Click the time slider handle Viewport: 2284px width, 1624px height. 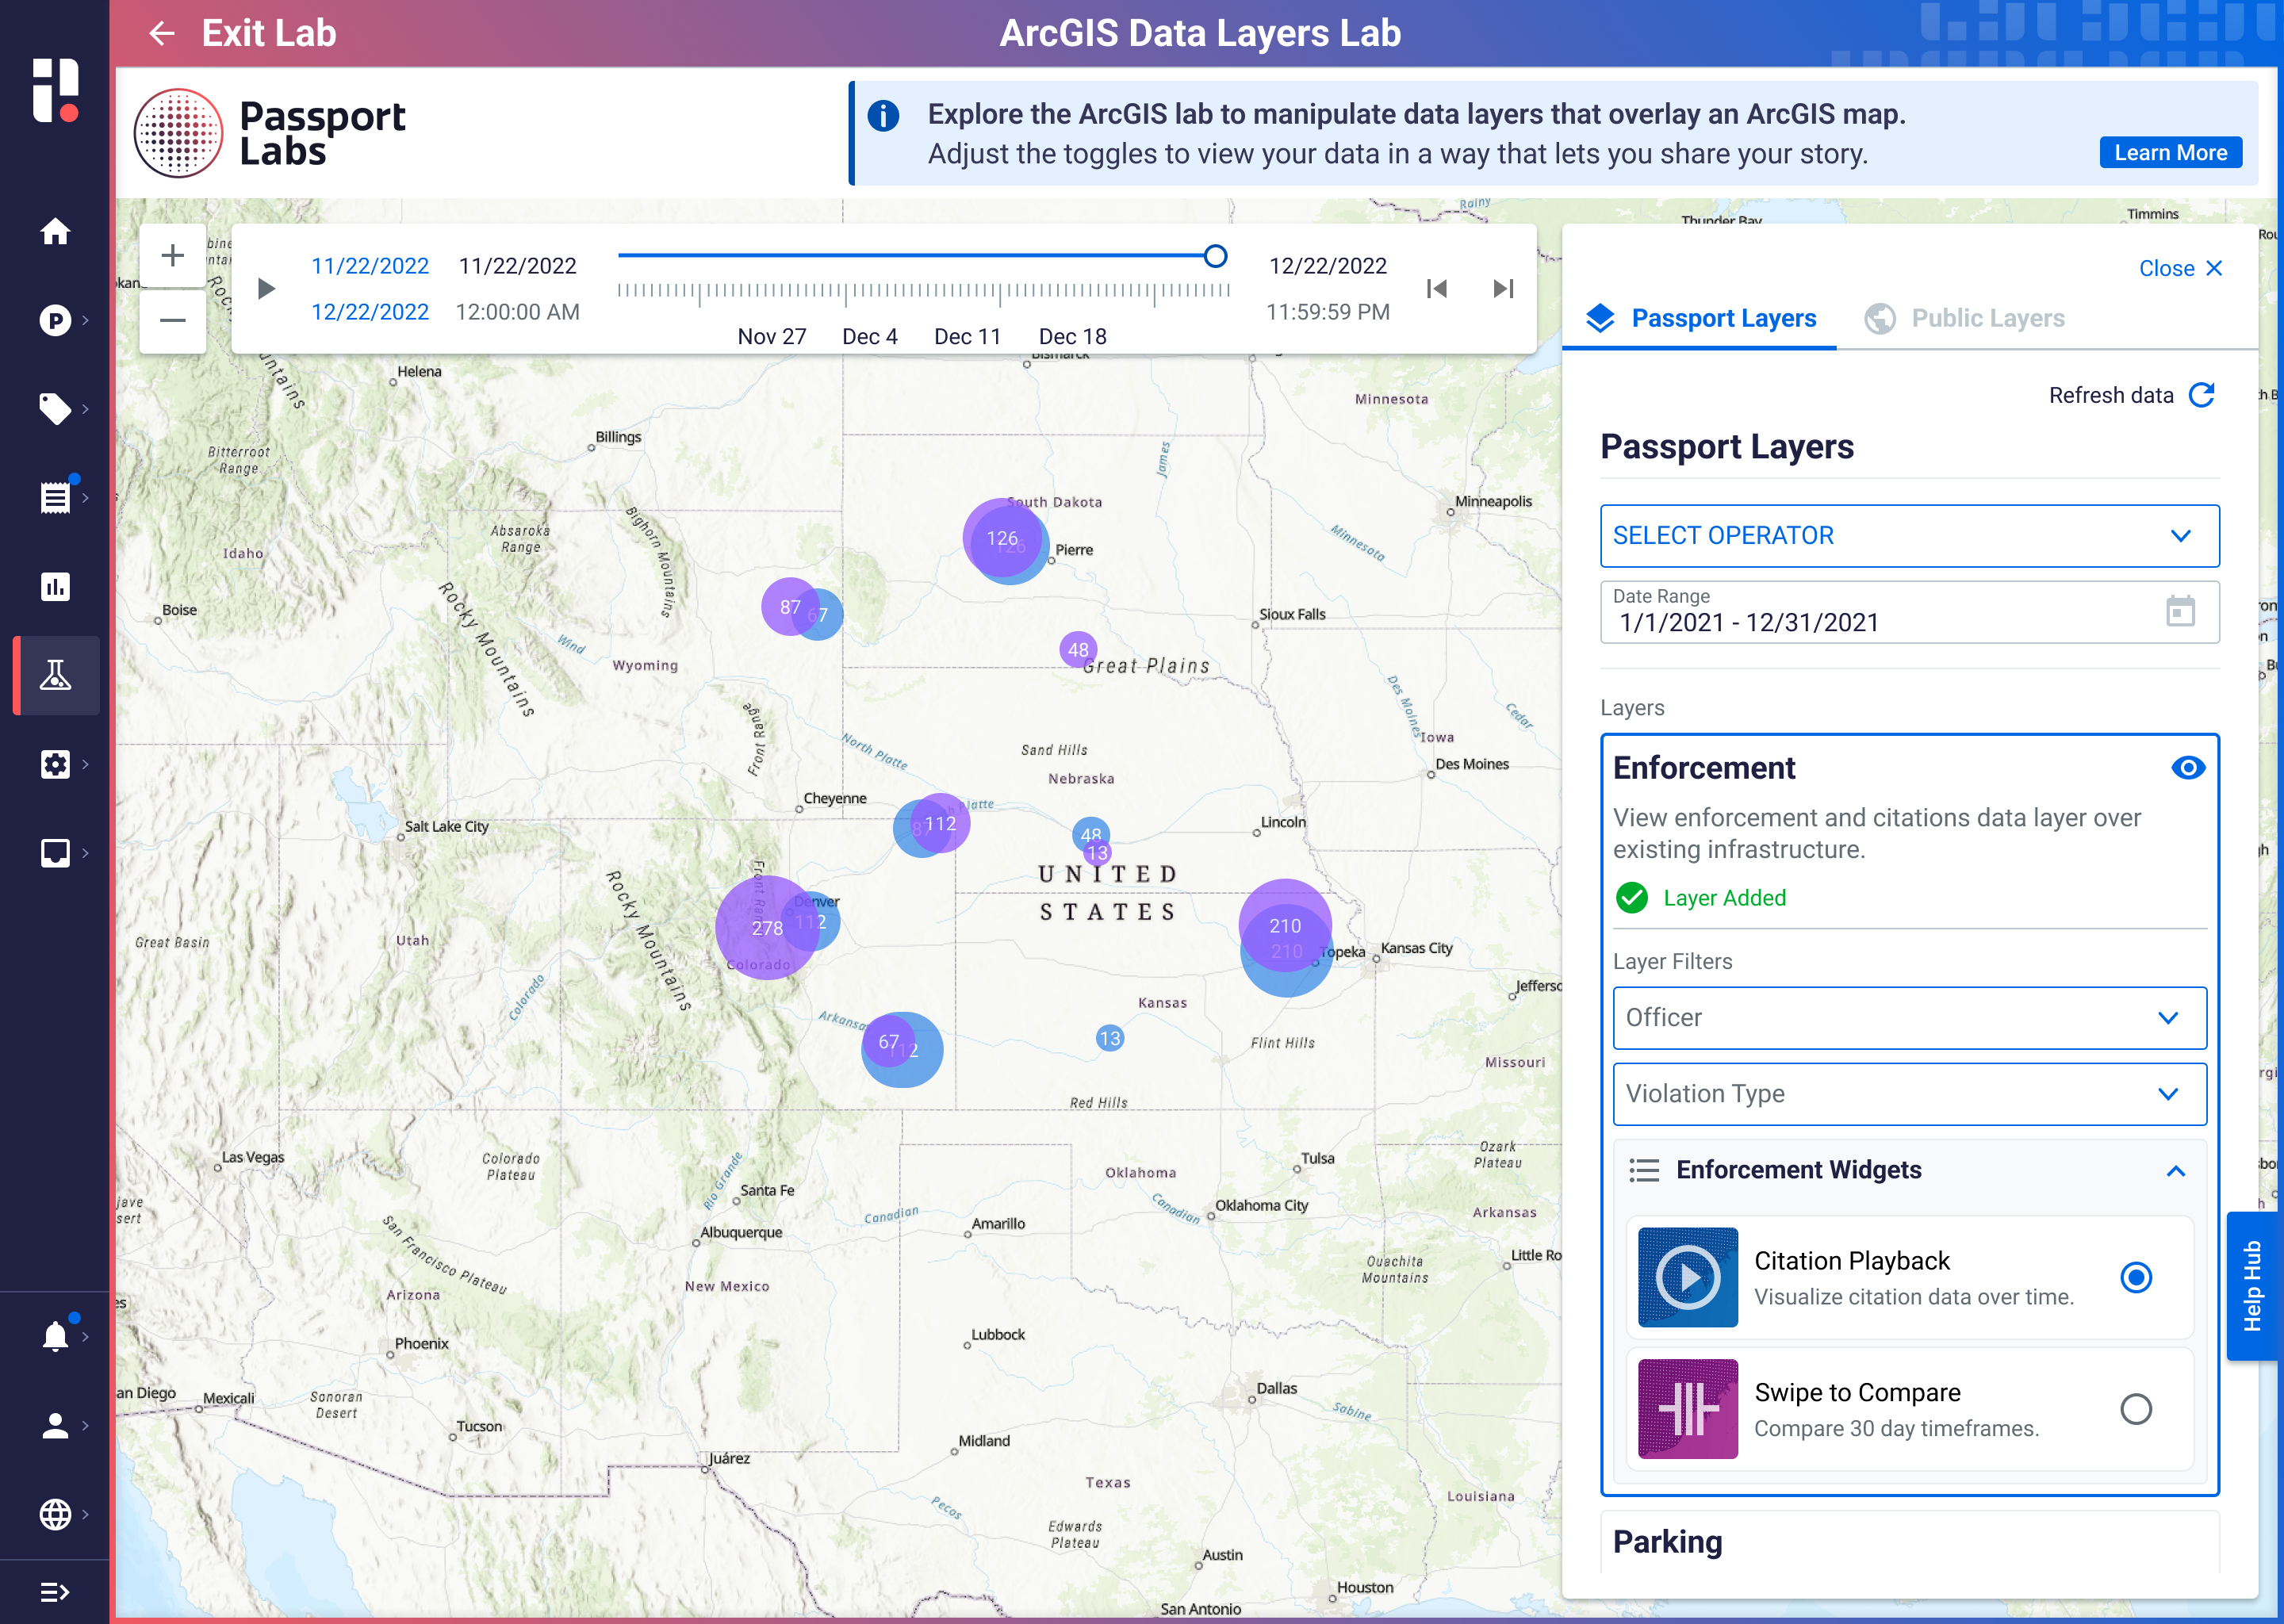point(1214,256)
